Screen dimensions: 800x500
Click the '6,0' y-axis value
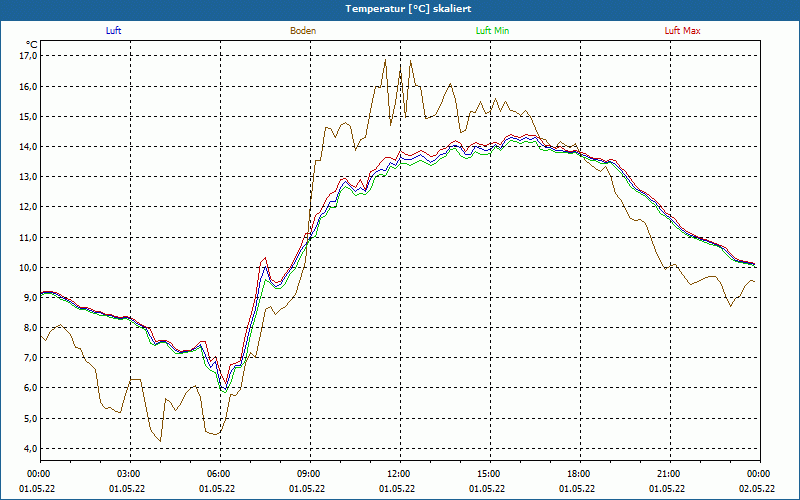click(x=31, y=388)
